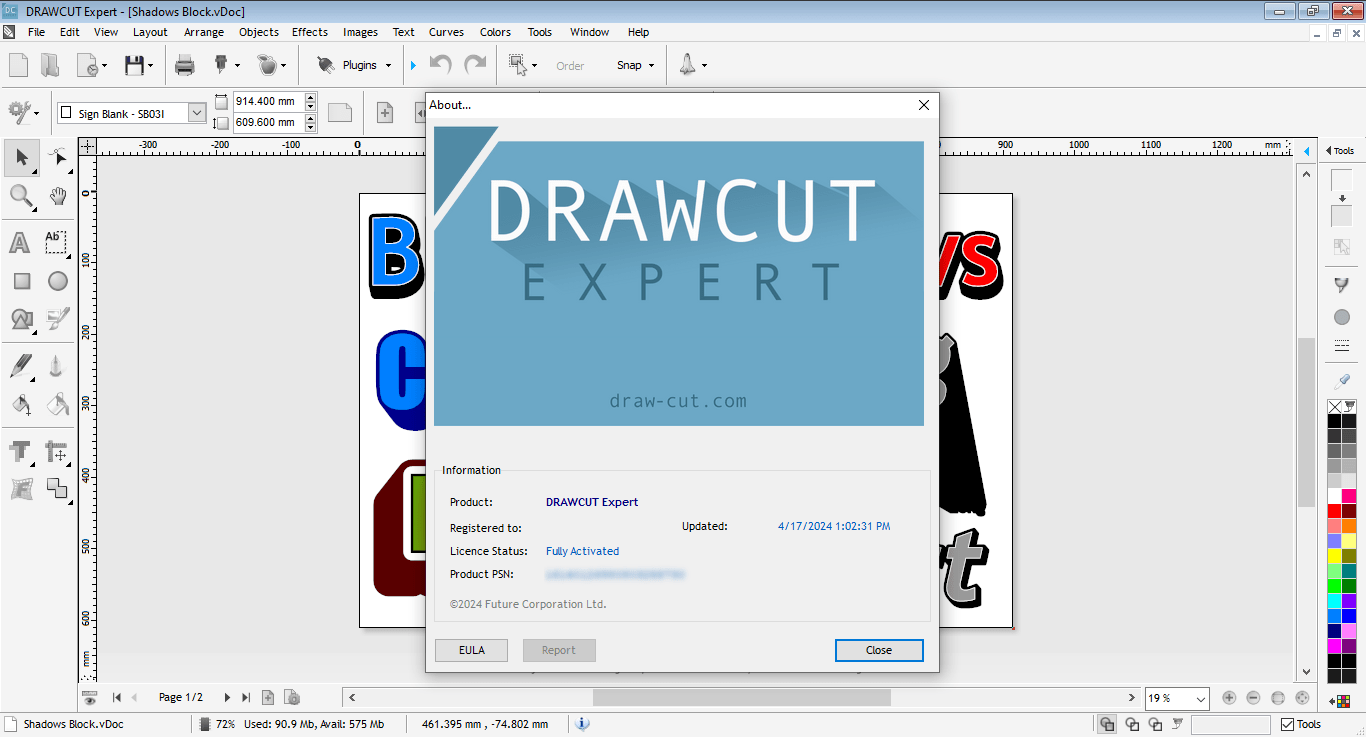Screen dimensions: 1366x737
Task: Click the Zoom in plus icon
Action: pyautogui.click(x=1229, y=698)
